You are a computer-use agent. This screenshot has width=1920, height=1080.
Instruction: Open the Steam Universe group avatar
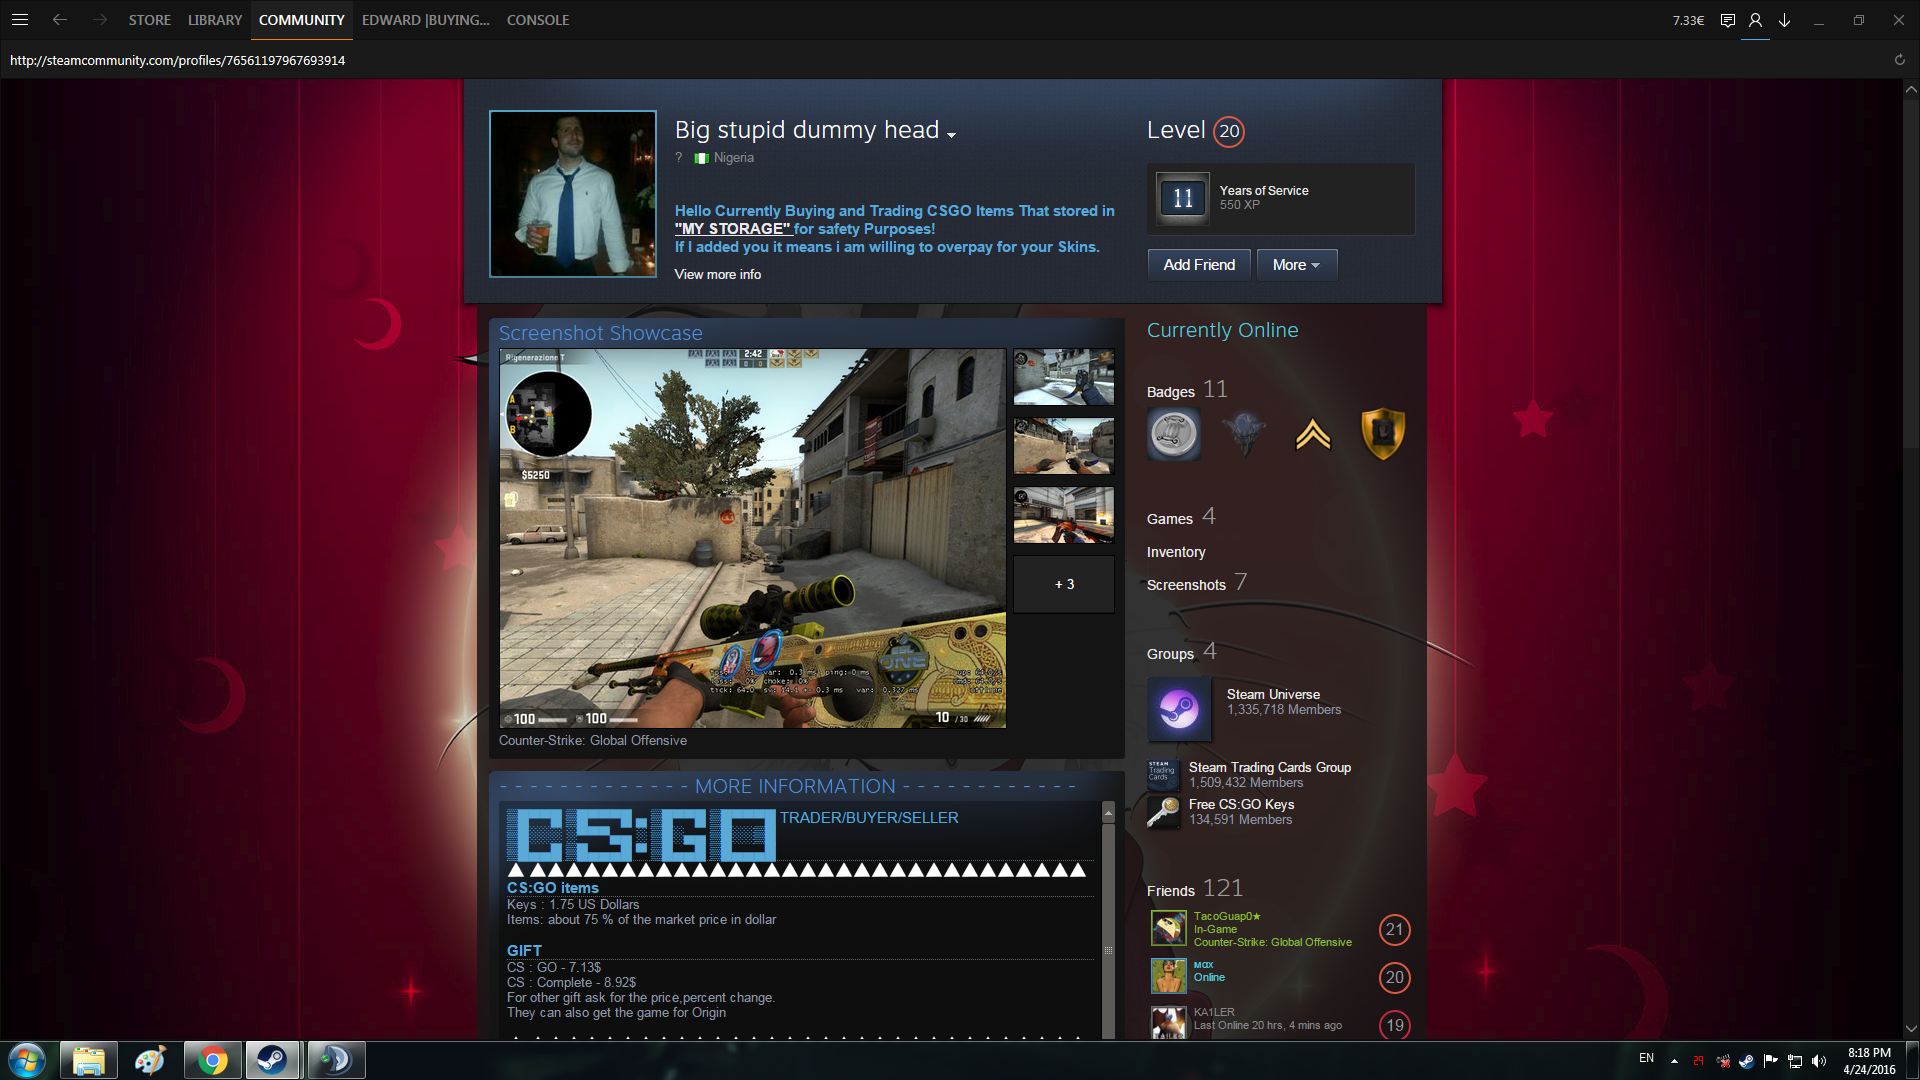[1179, 709]
